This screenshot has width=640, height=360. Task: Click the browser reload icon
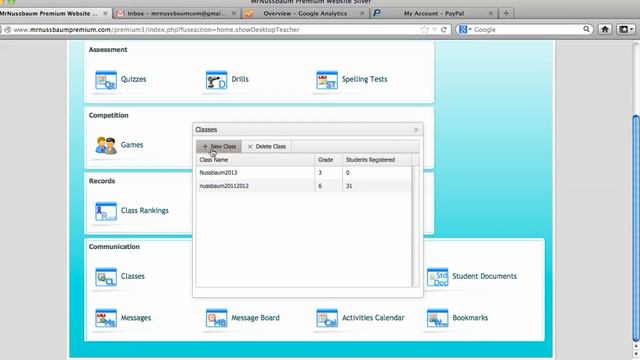(x=444, y=29)
